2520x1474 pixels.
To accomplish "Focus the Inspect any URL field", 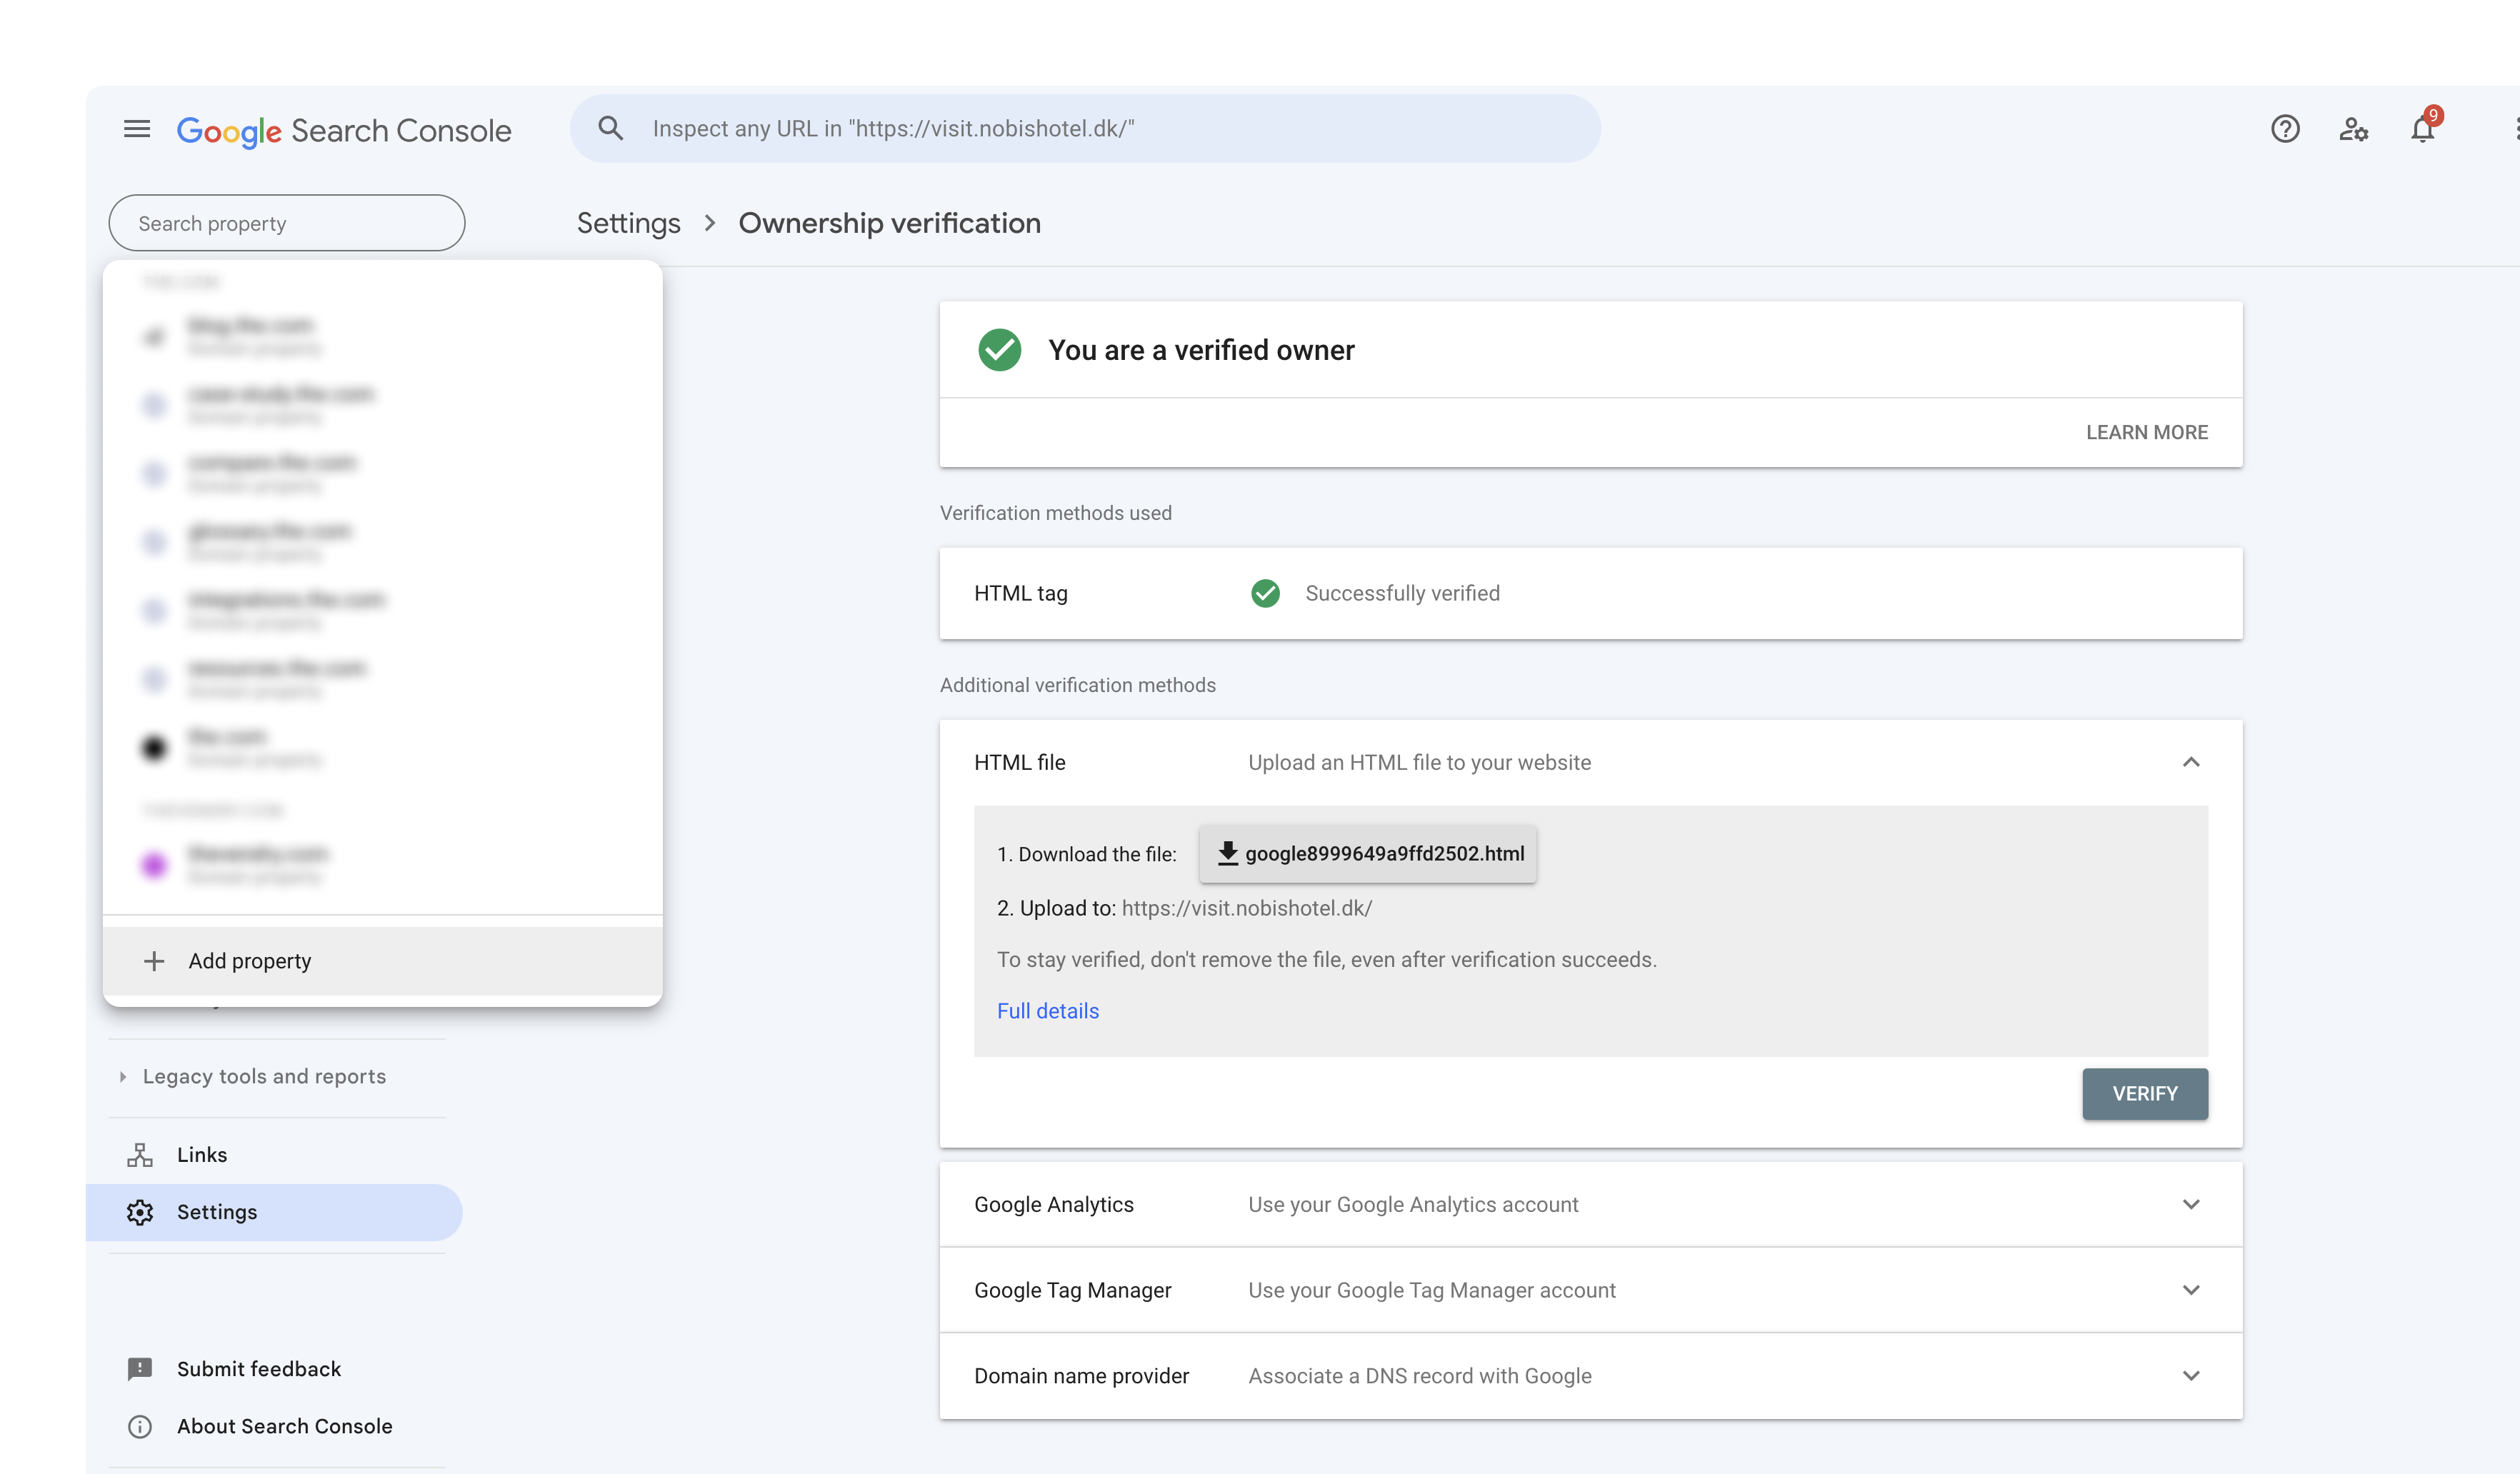I will tap(1085, 129).
